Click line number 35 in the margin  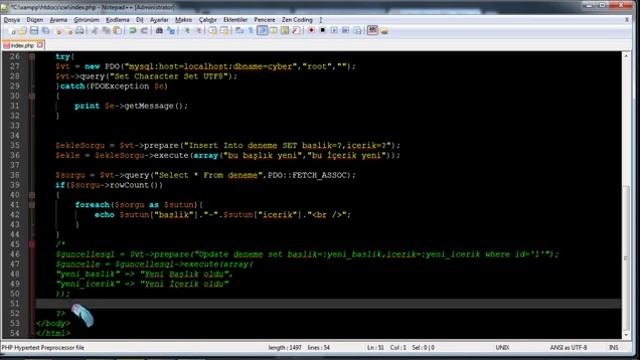pos(15,145)
